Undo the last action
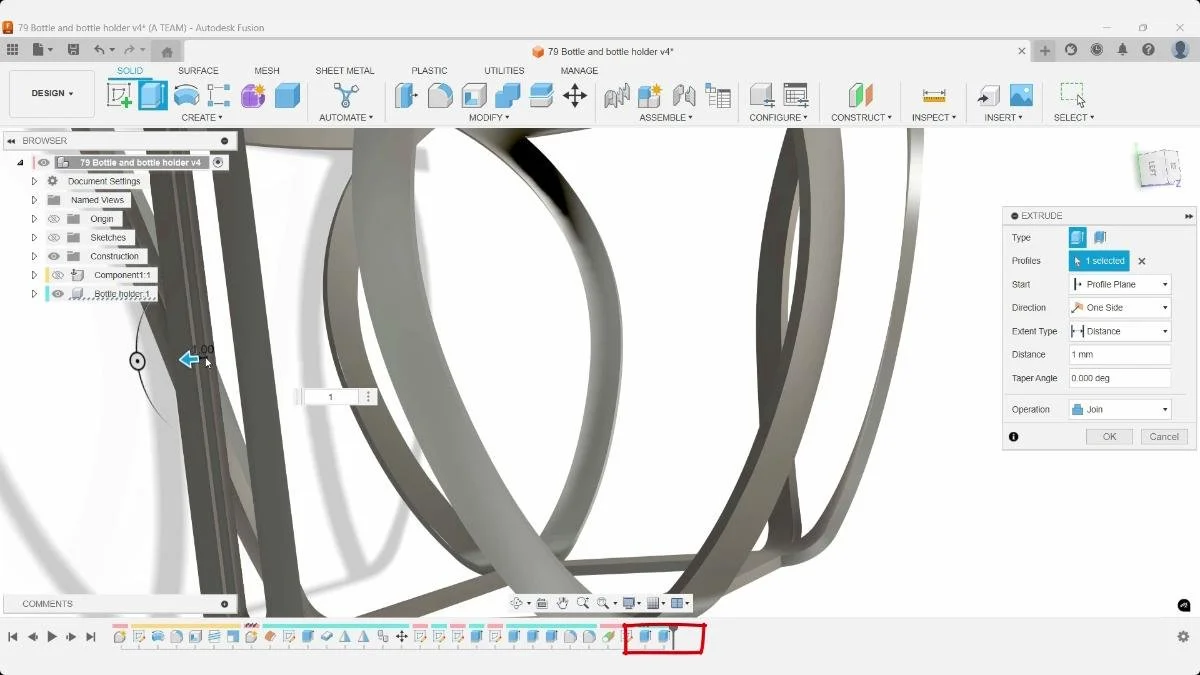This screenshot has height=675, width=1200. (99, 50)
